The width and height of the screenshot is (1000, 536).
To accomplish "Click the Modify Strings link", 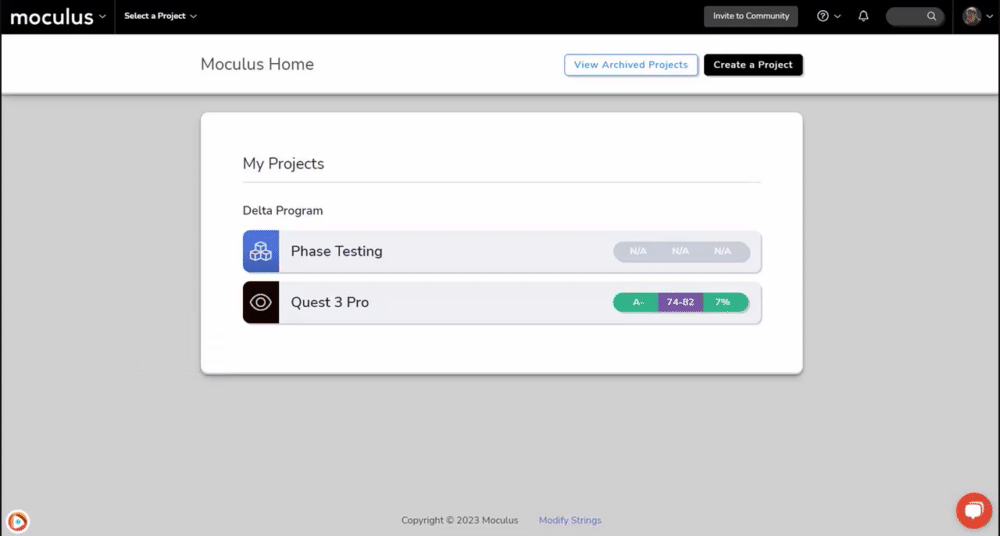I will click(570, 520).
